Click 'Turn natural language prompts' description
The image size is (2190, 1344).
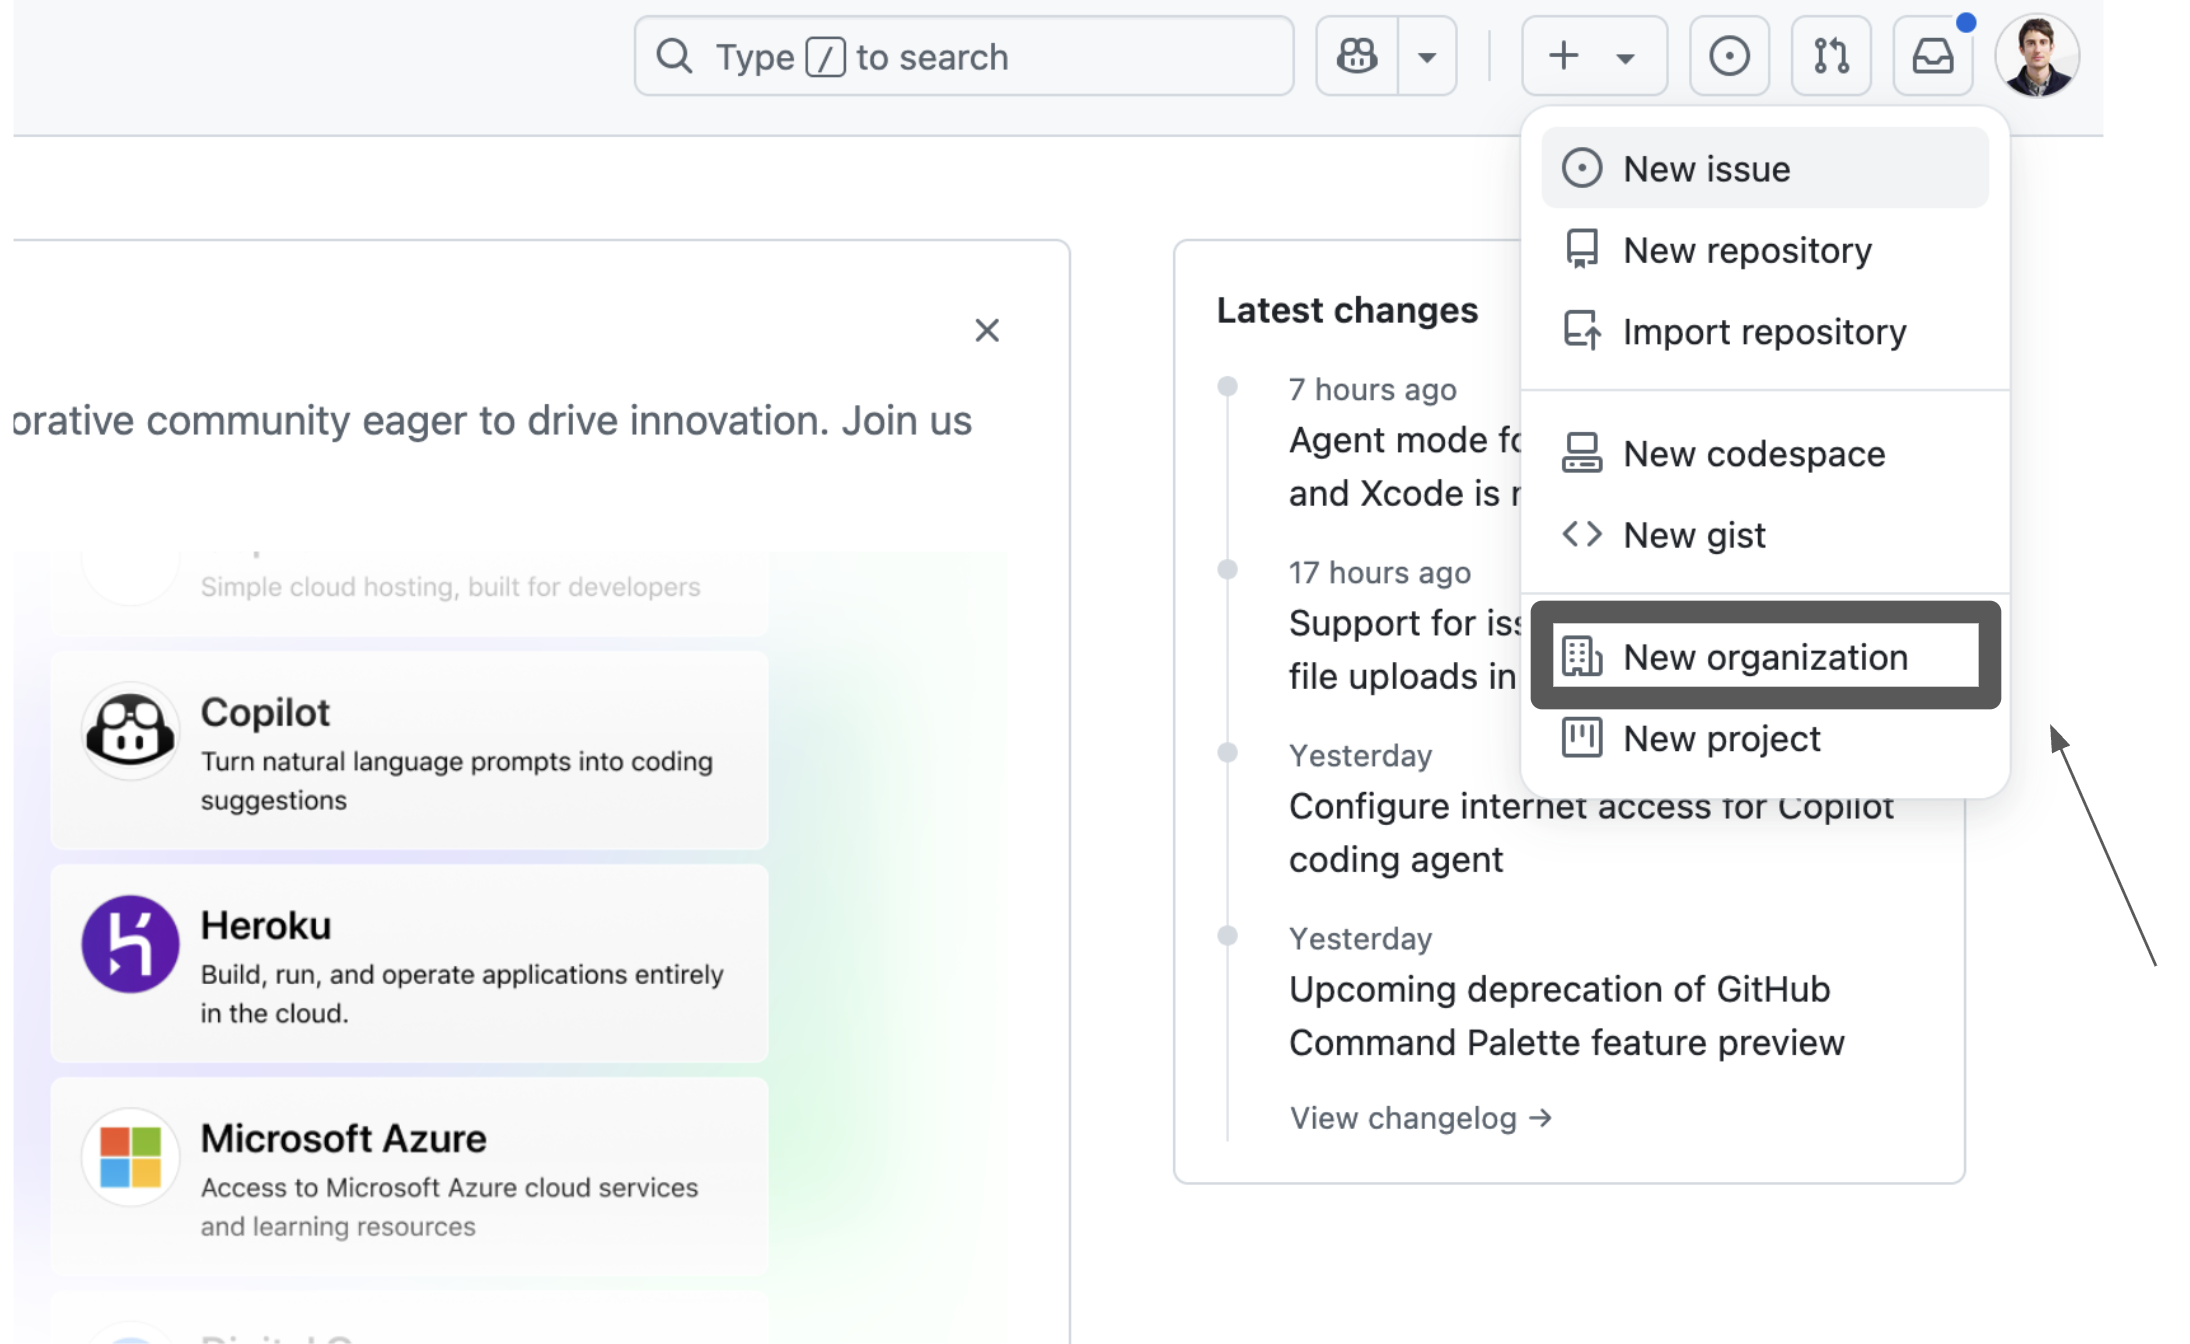point(457,781)
